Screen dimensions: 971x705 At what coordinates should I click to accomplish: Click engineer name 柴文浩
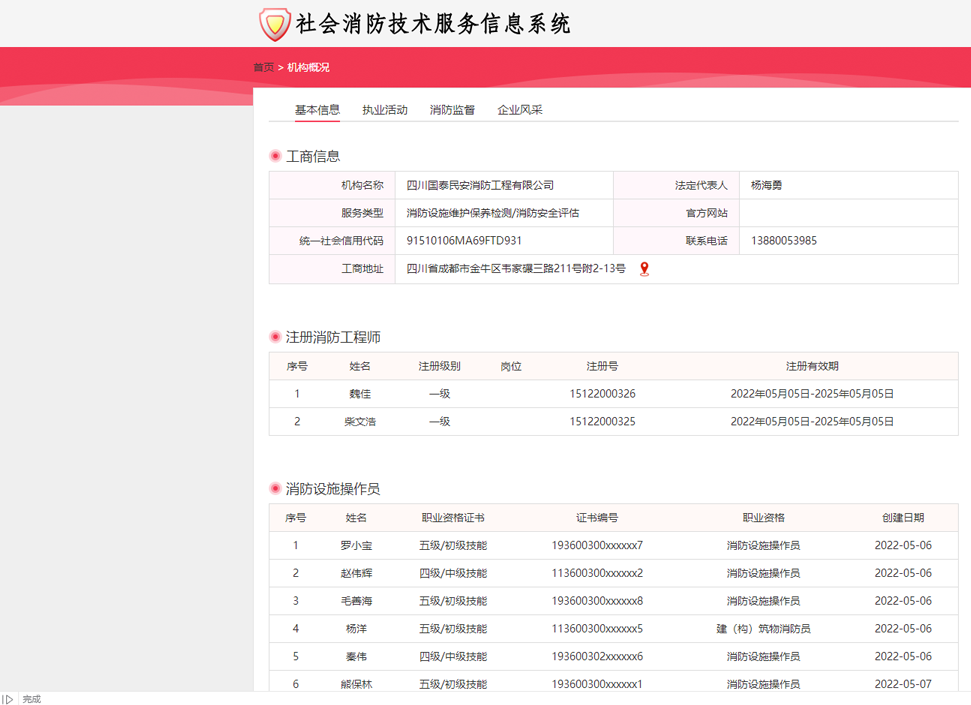click(360, 421)
